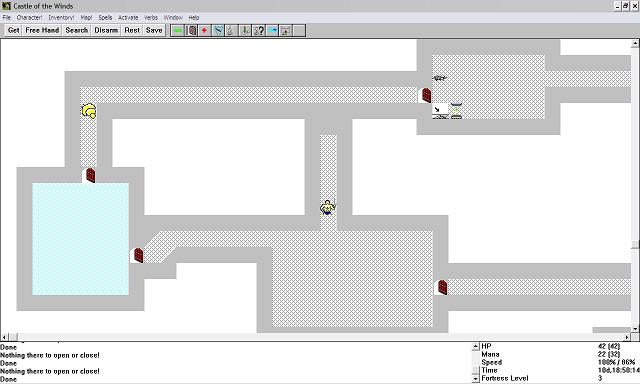Click message log scrollbar up arrow

tap(476, 346)
